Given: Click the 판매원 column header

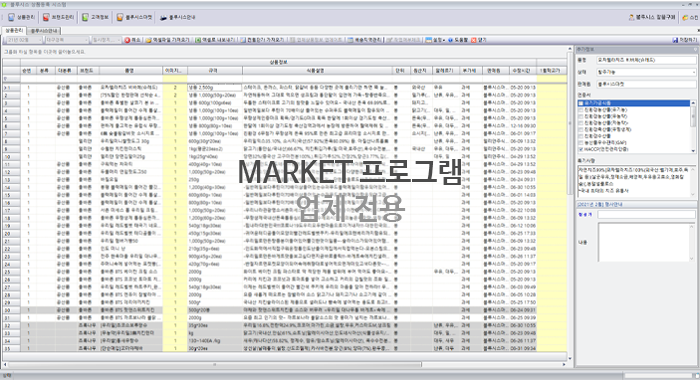Looking at the screenshot, I should coord(495,71).
